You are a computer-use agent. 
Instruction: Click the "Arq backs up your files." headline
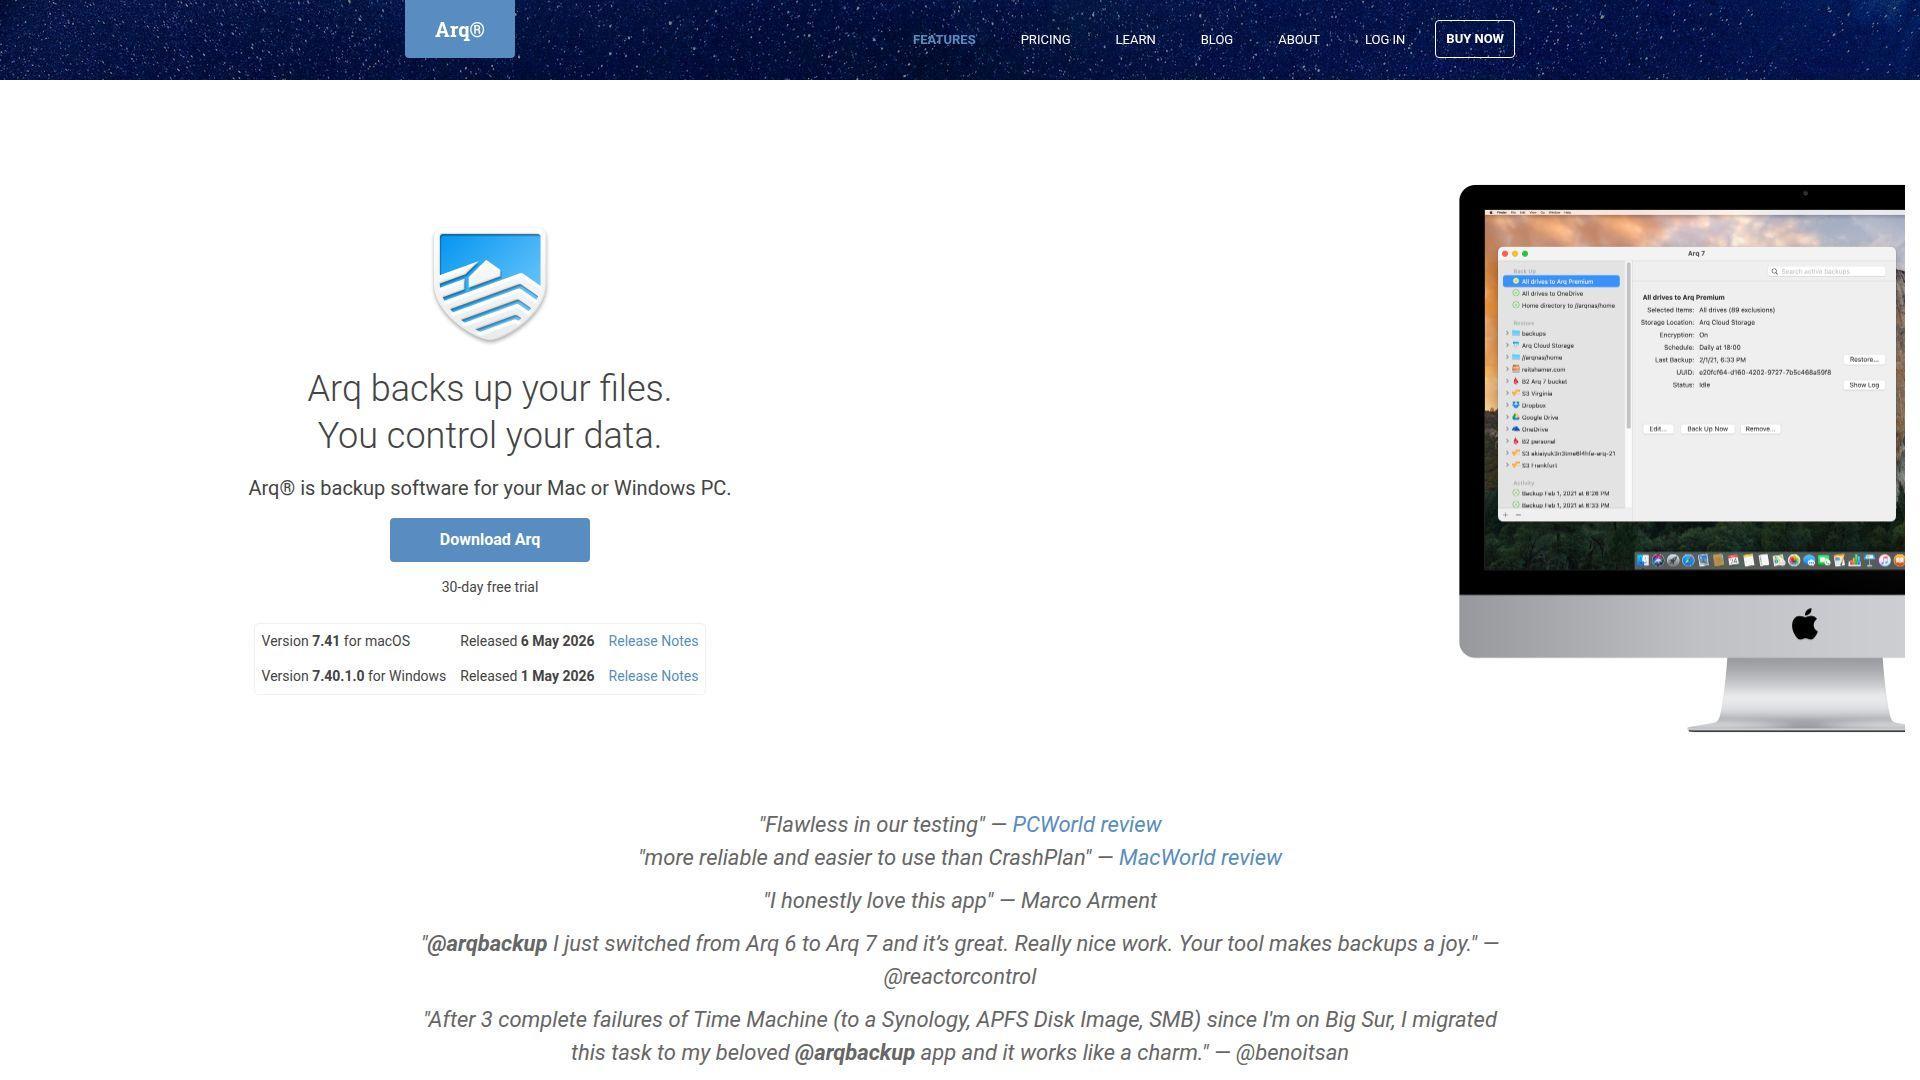[490, 389]
